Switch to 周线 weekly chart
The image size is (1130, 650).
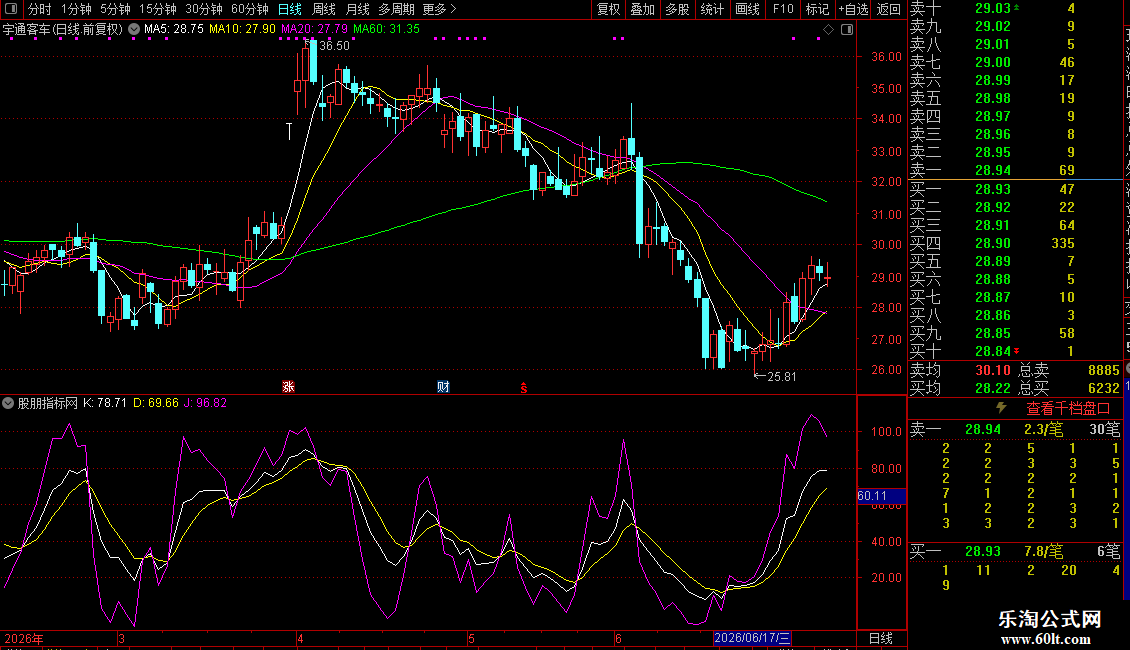point(324,9)
